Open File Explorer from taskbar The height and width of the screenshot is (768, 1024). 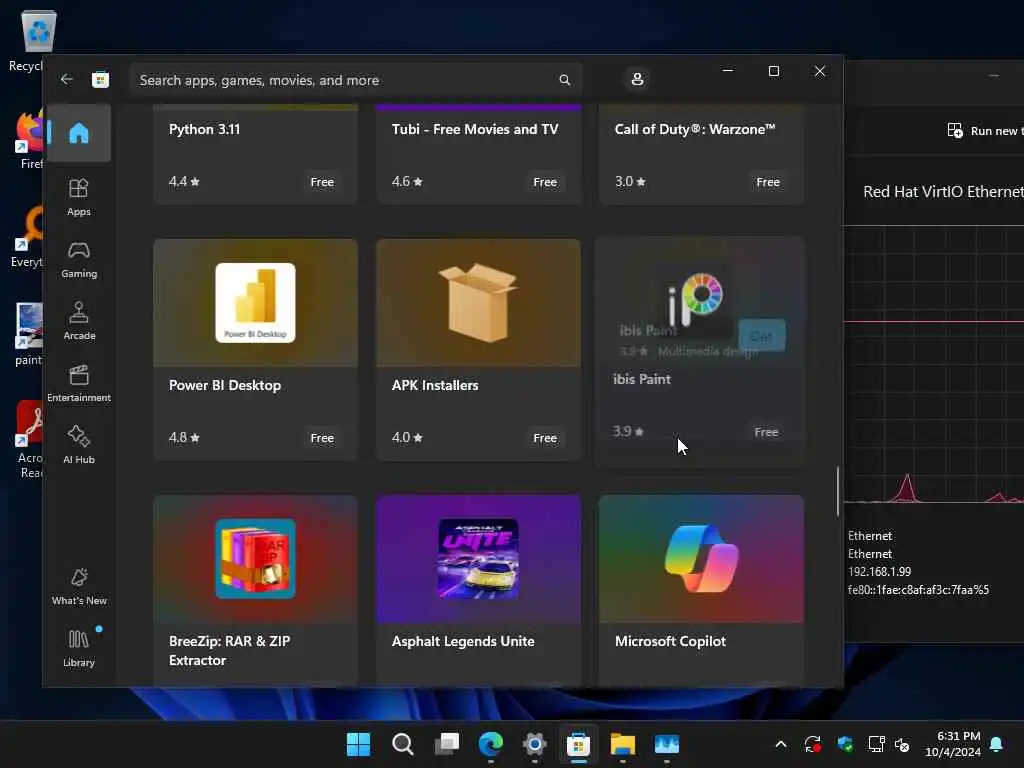(x=622, y=744)
